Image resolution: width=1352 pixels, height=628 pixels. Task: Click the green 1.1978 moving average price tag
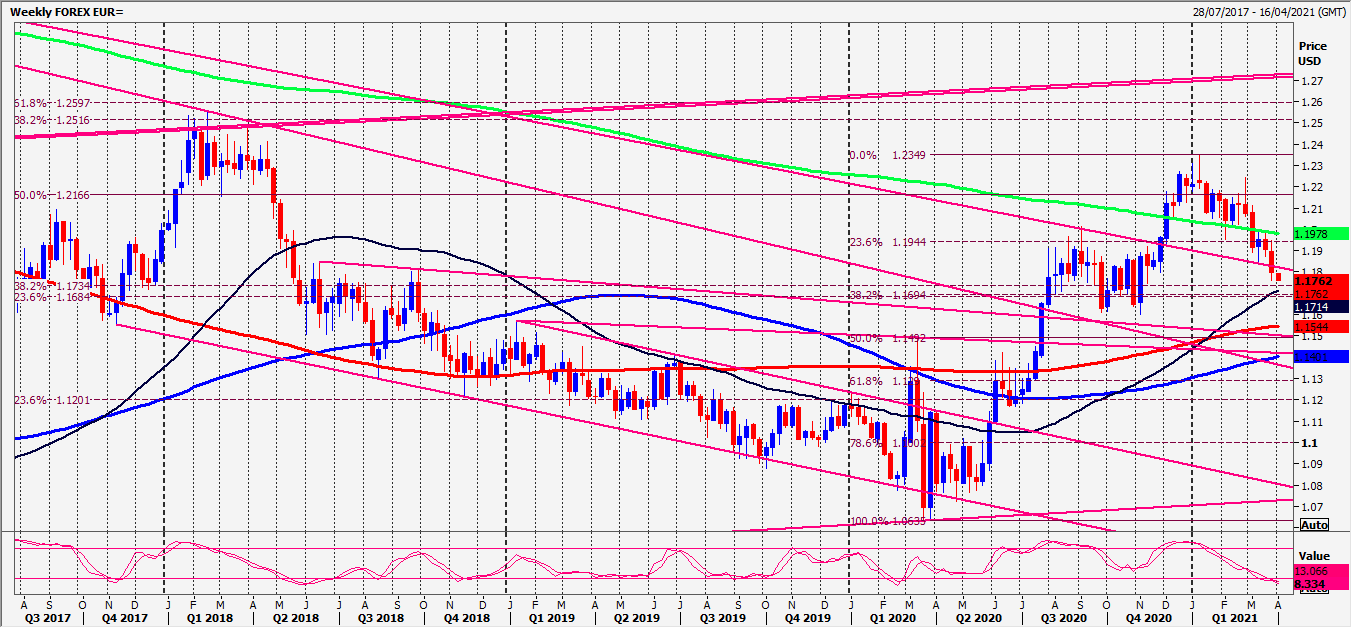(1312, 233)
